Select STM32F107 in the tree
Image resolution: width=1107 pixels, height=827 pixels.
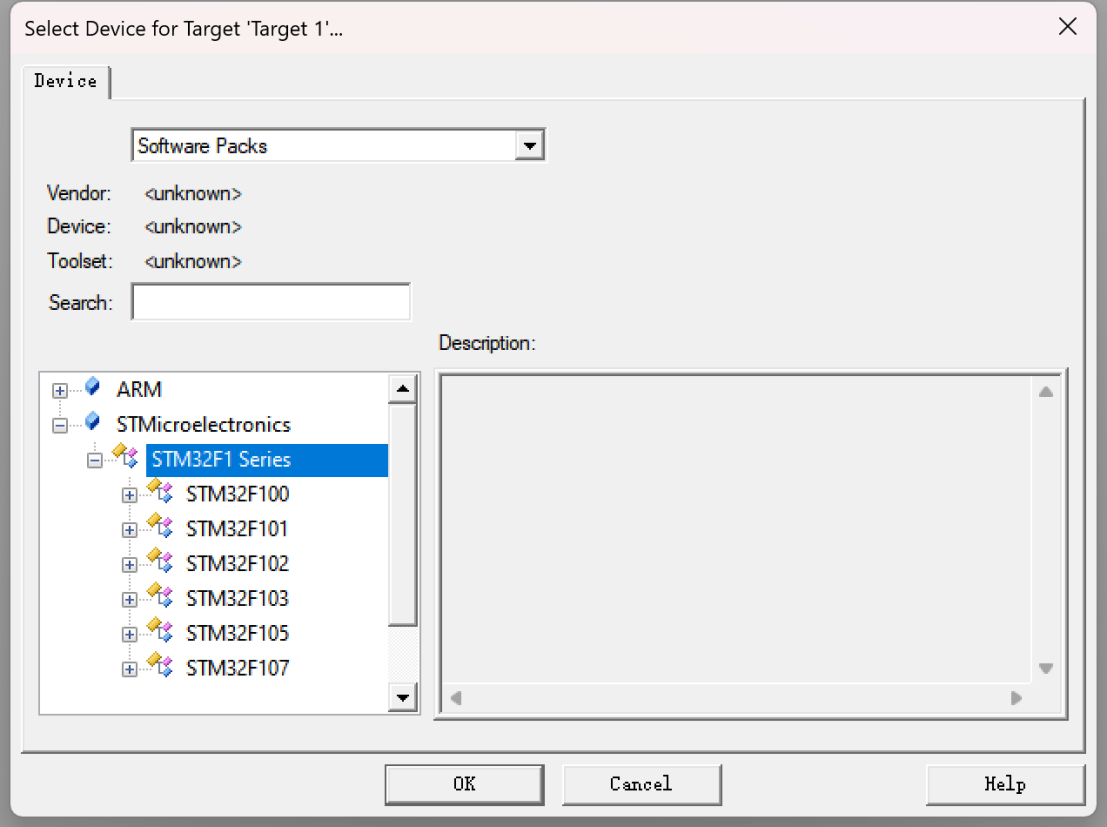[237, 668]
